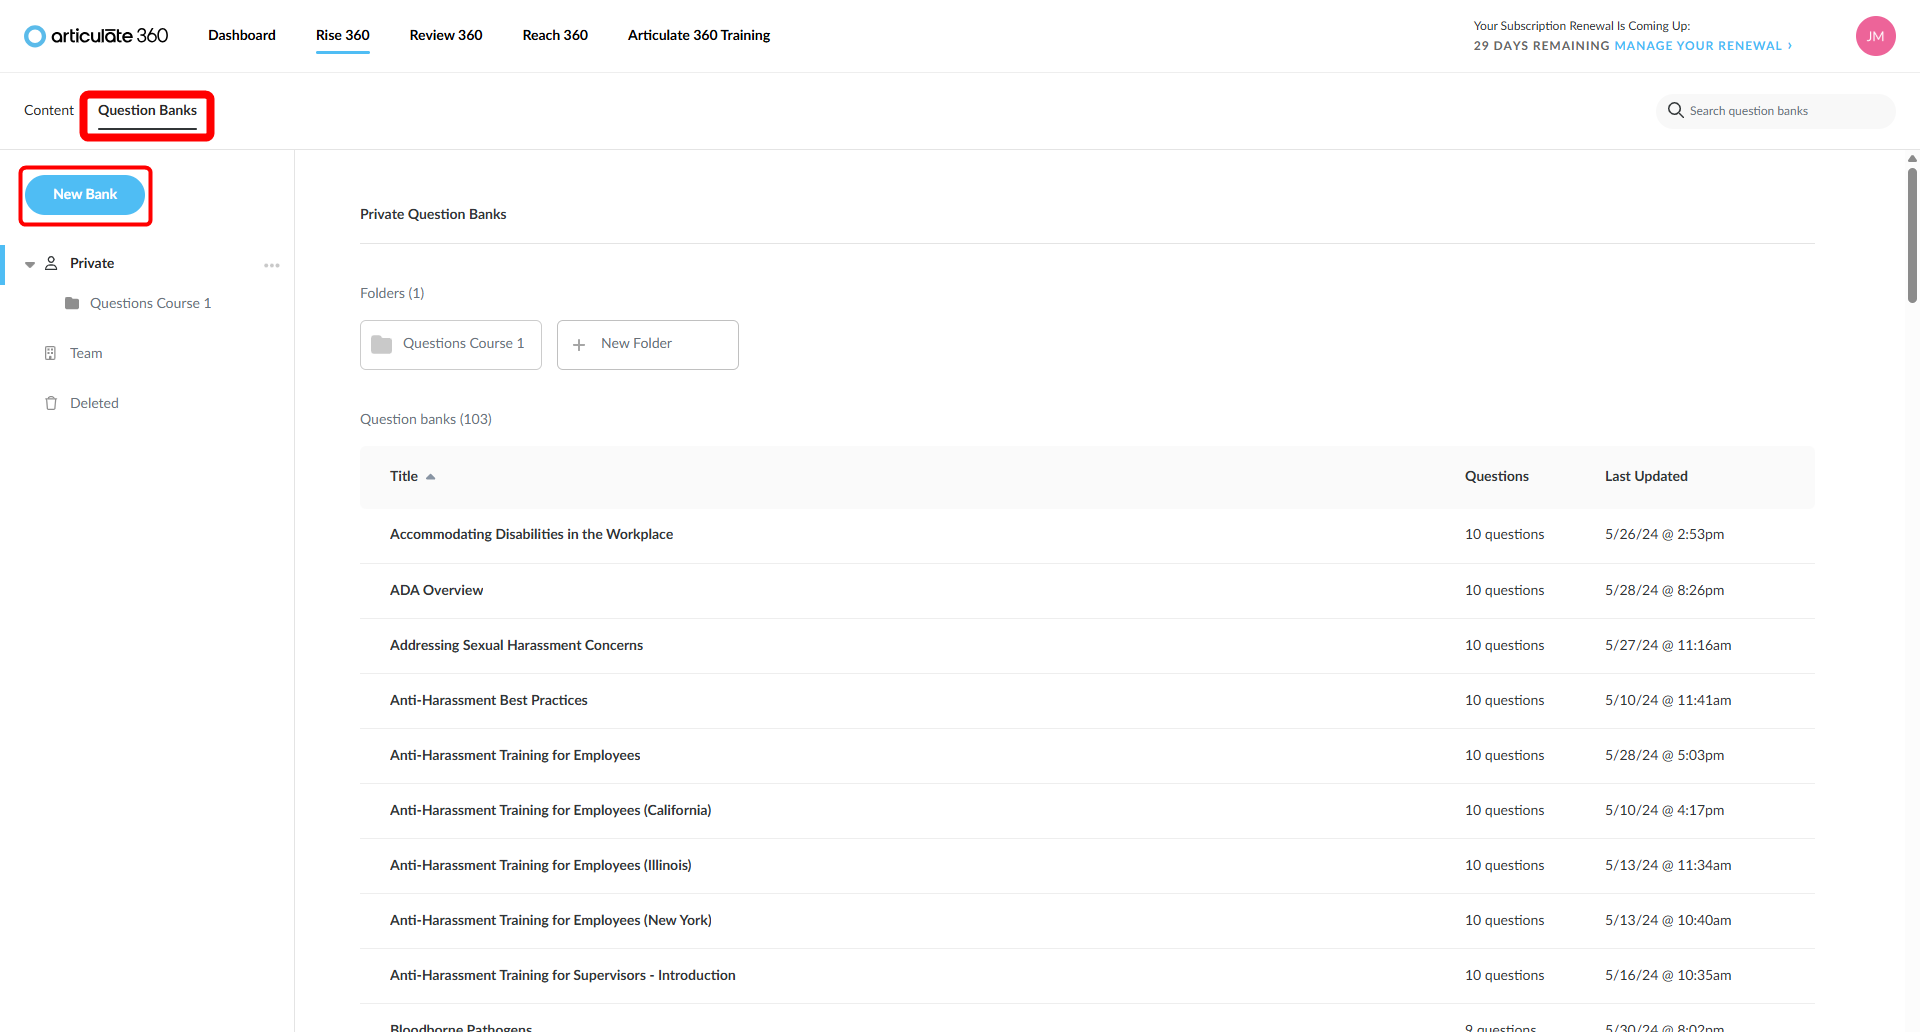Select Questions Course 1 in the sidebar tree
Screen dimensions: 1920x1032
(150, 303)
